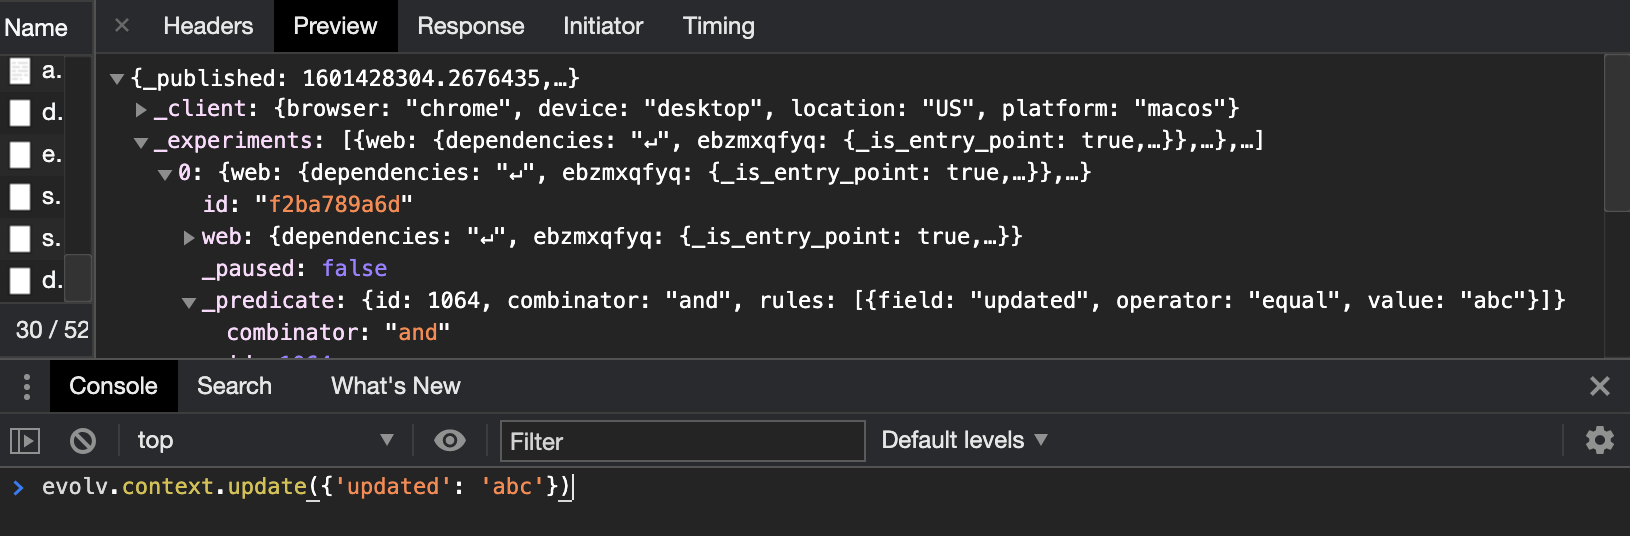The height and width of the screenshot is (536, 1630).
Task: Close the console drawer X icon
Action: (x=1599, y=386)
